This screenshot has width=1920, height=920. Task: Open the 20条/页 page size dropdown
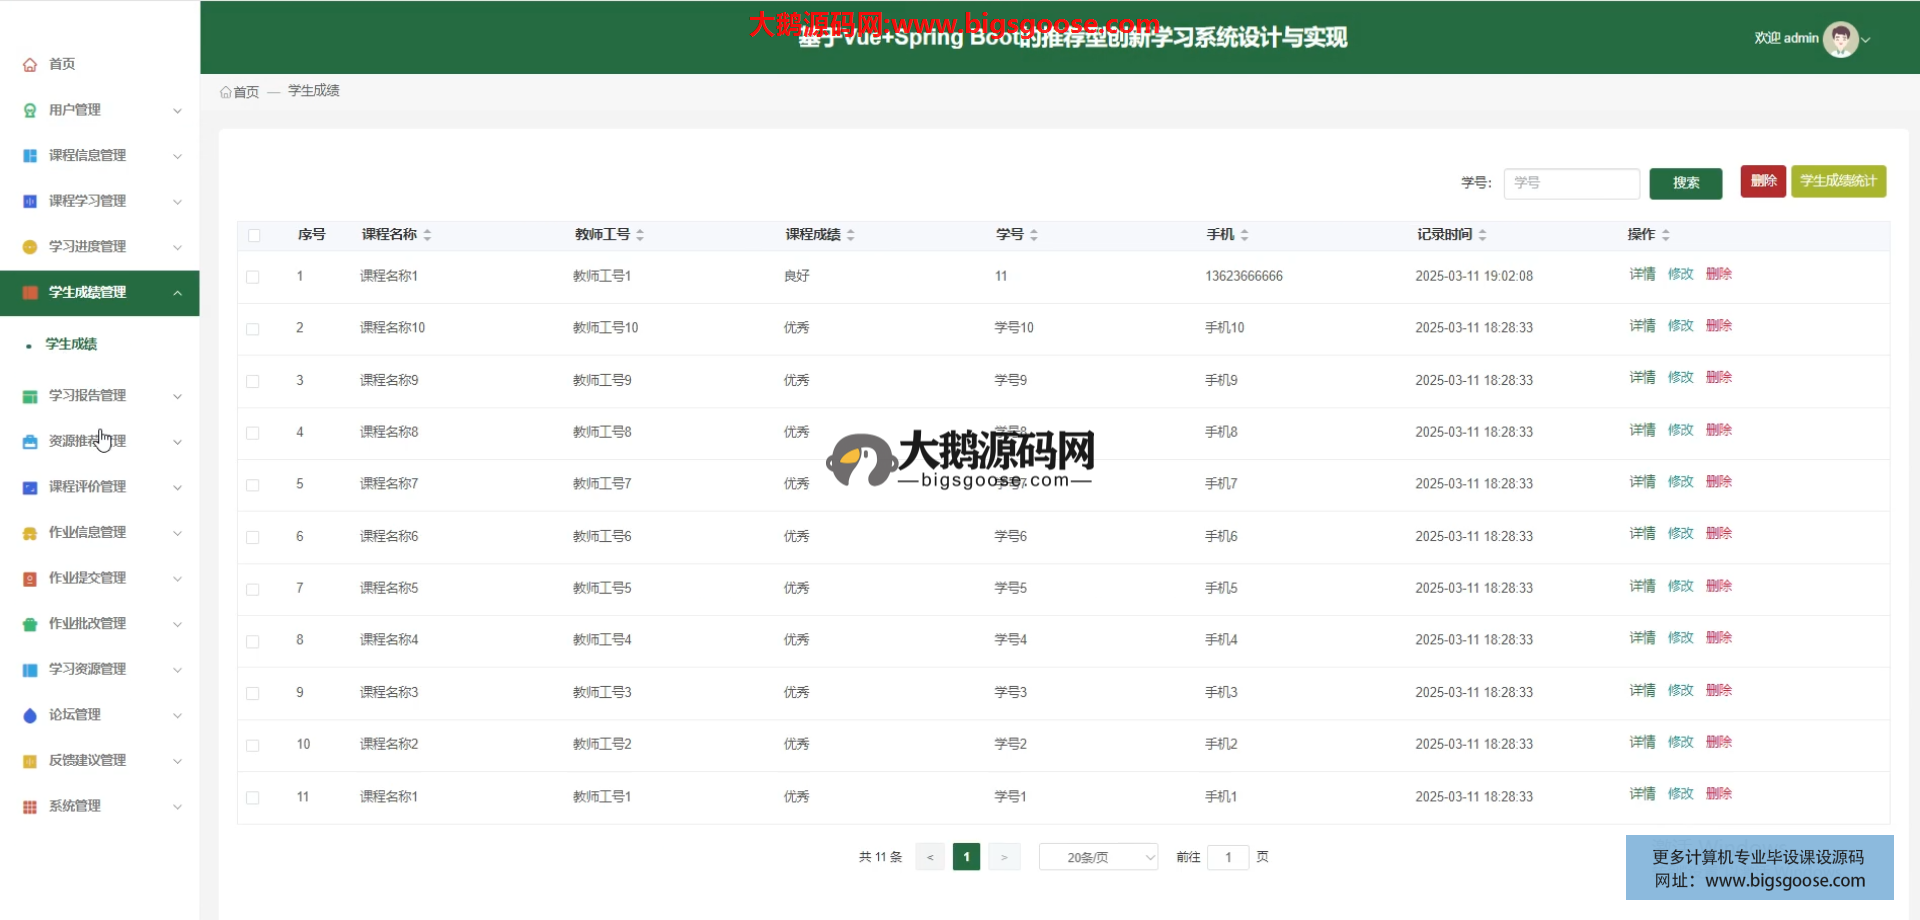click(1098, 857)
